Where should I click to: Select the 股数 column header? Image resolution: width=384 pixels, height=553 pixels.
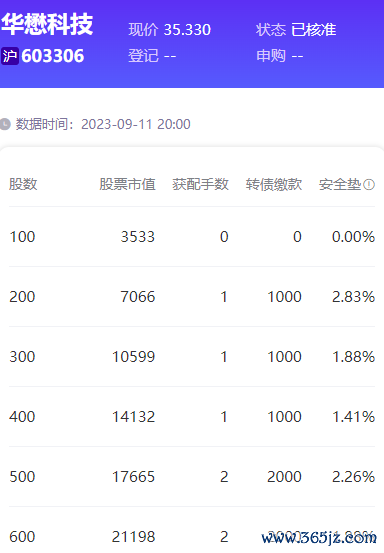click(x=23, y=184)
